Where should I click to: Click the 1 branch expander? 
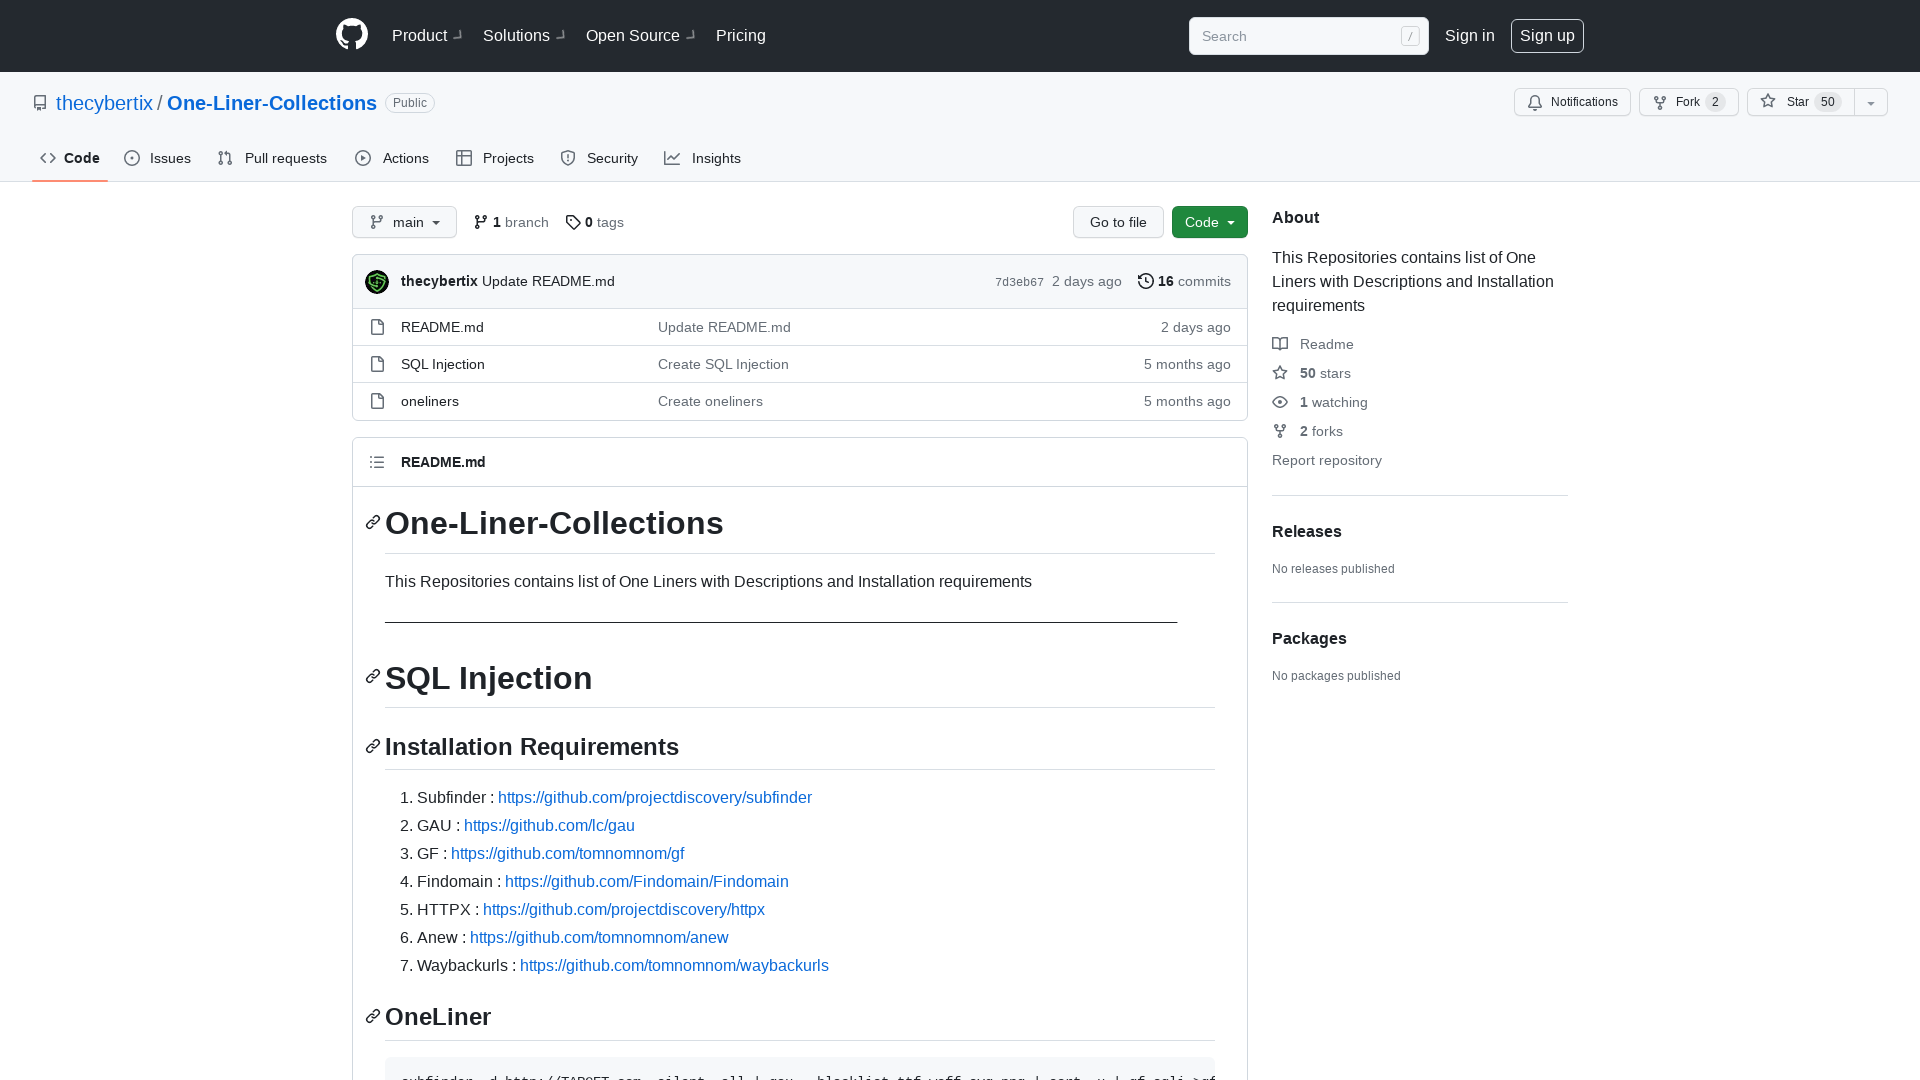(510, 222)
